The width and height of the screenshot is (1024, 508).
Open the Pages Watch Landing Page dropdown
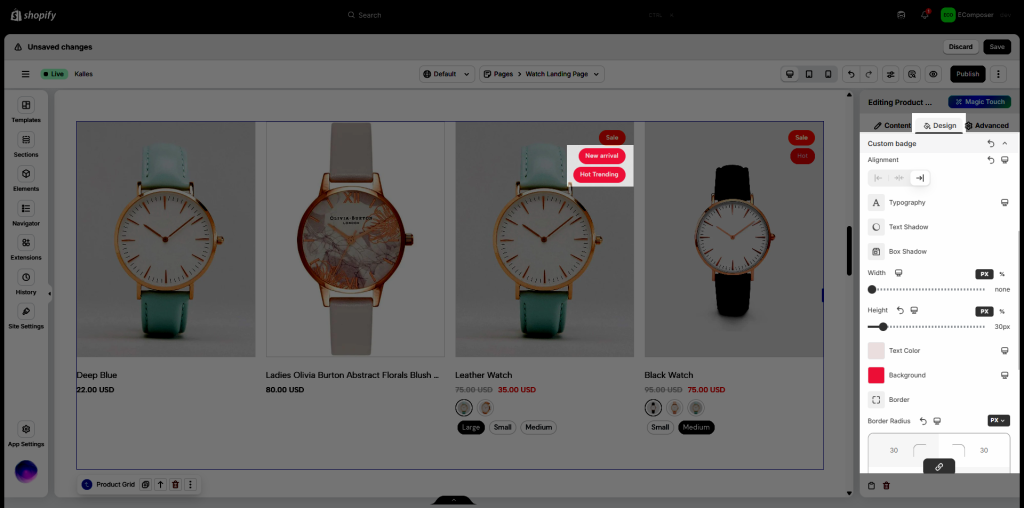(541, 74)
